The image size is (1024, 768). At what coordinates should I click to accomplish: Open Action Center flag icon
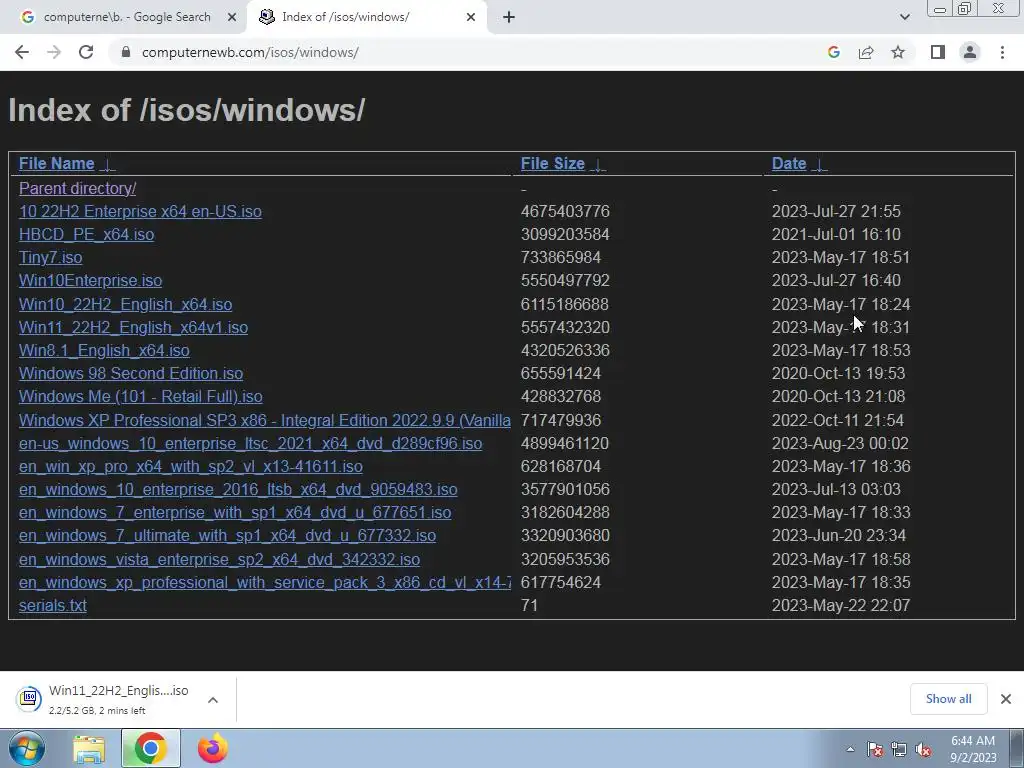point(874,749)
